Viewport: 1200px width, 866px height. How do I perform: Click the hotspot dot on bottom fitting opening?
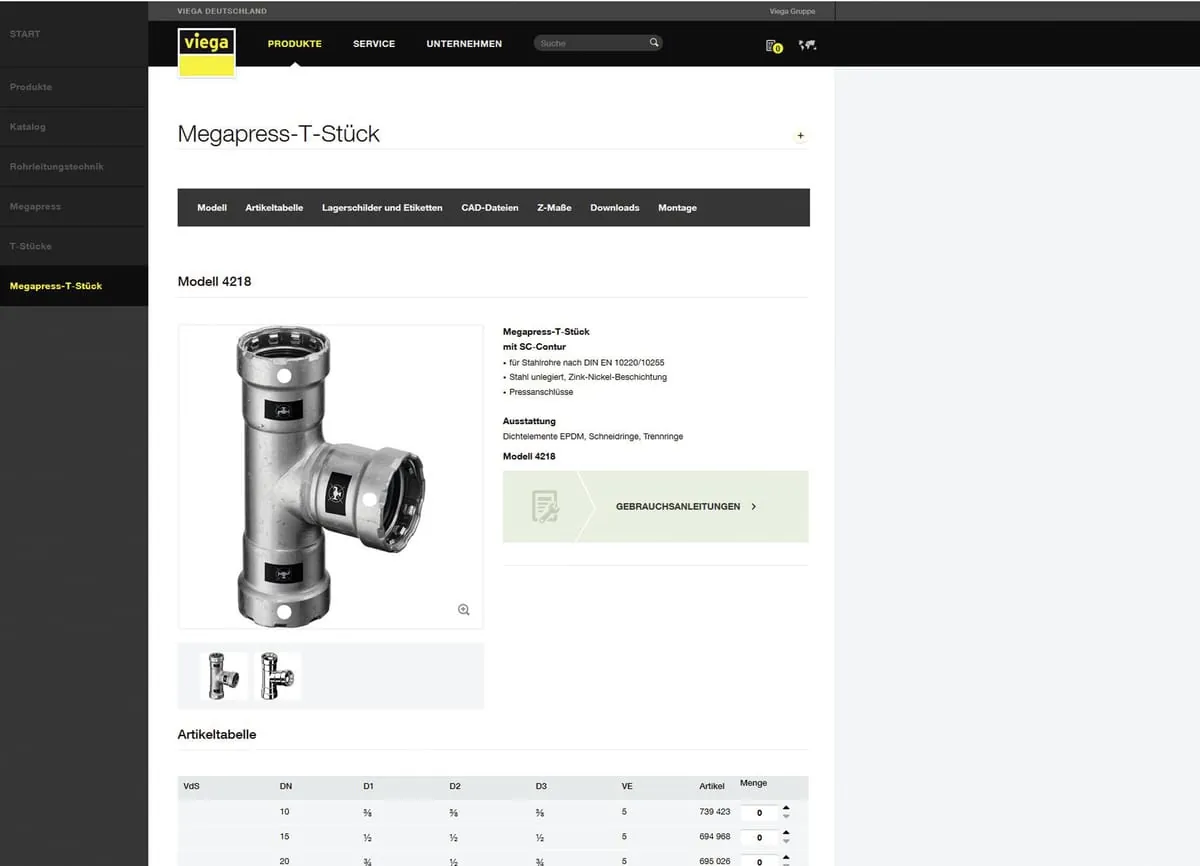[284, 611]
